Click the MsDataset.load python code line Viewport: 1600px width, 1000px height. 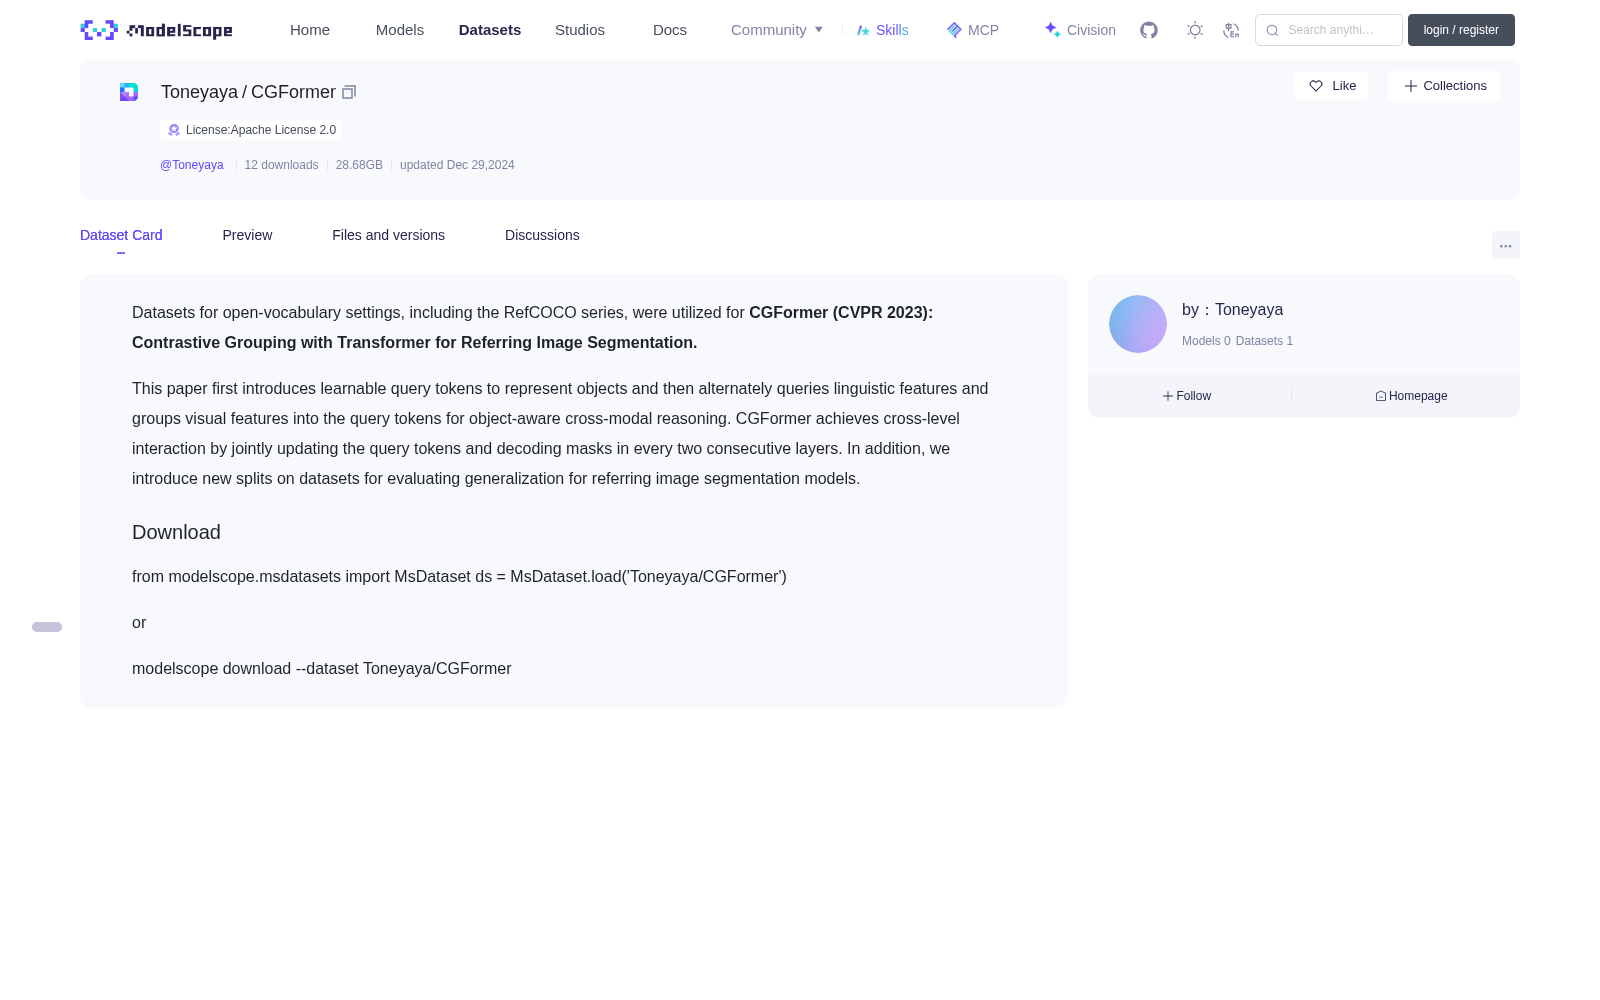coord(459,577)
